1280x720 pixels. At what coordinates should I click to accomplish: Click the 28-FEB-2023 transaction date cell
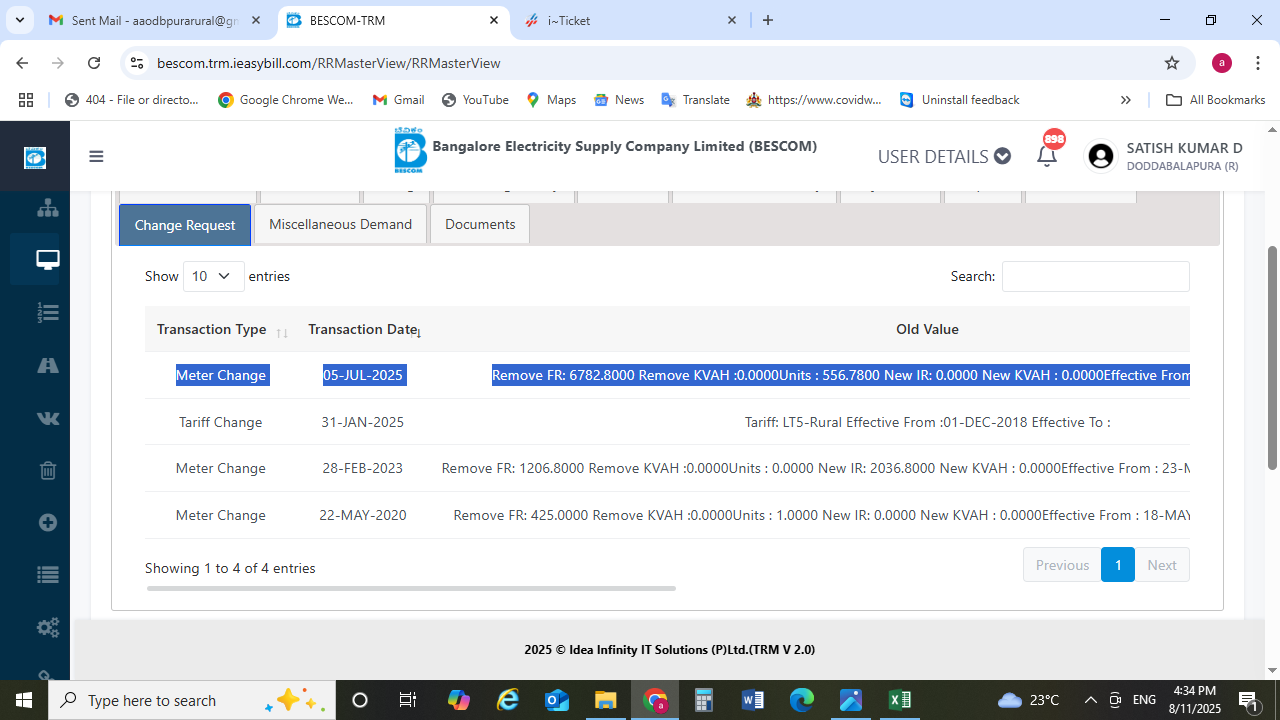[363, 468]
